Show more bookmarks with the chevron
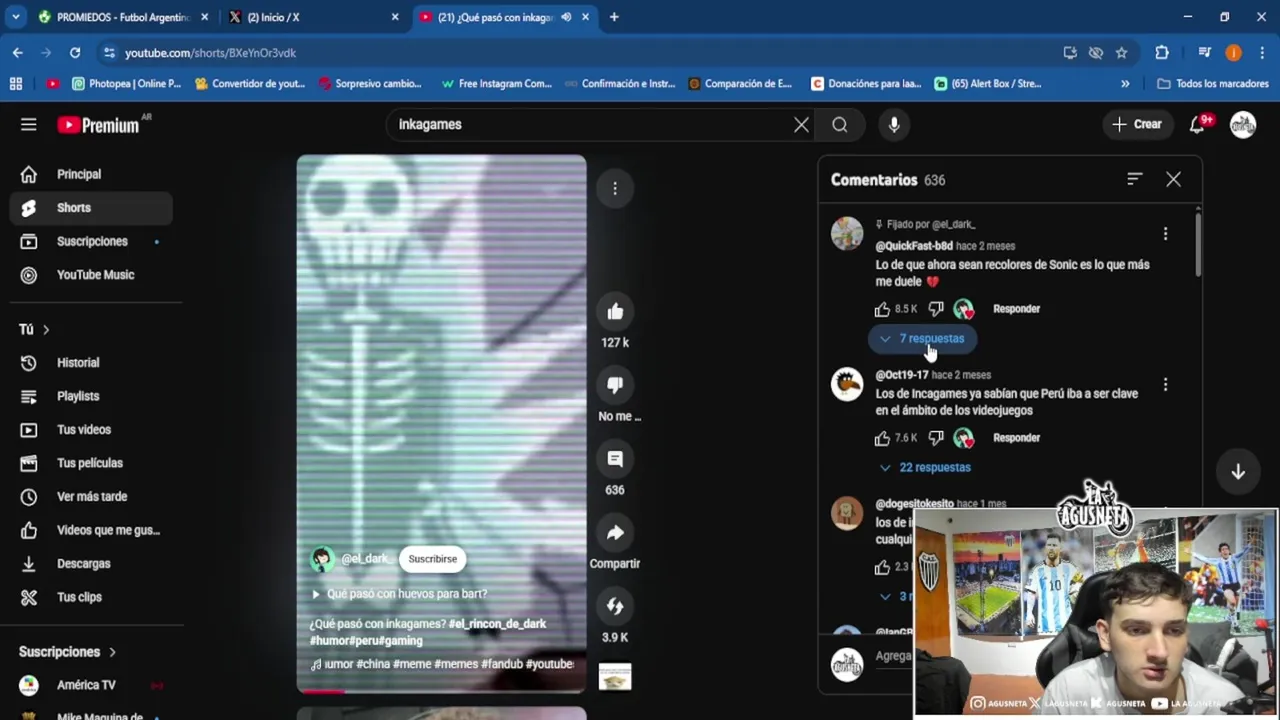Viewport: 1280px width, 720px height. (x=1125, y=84)
